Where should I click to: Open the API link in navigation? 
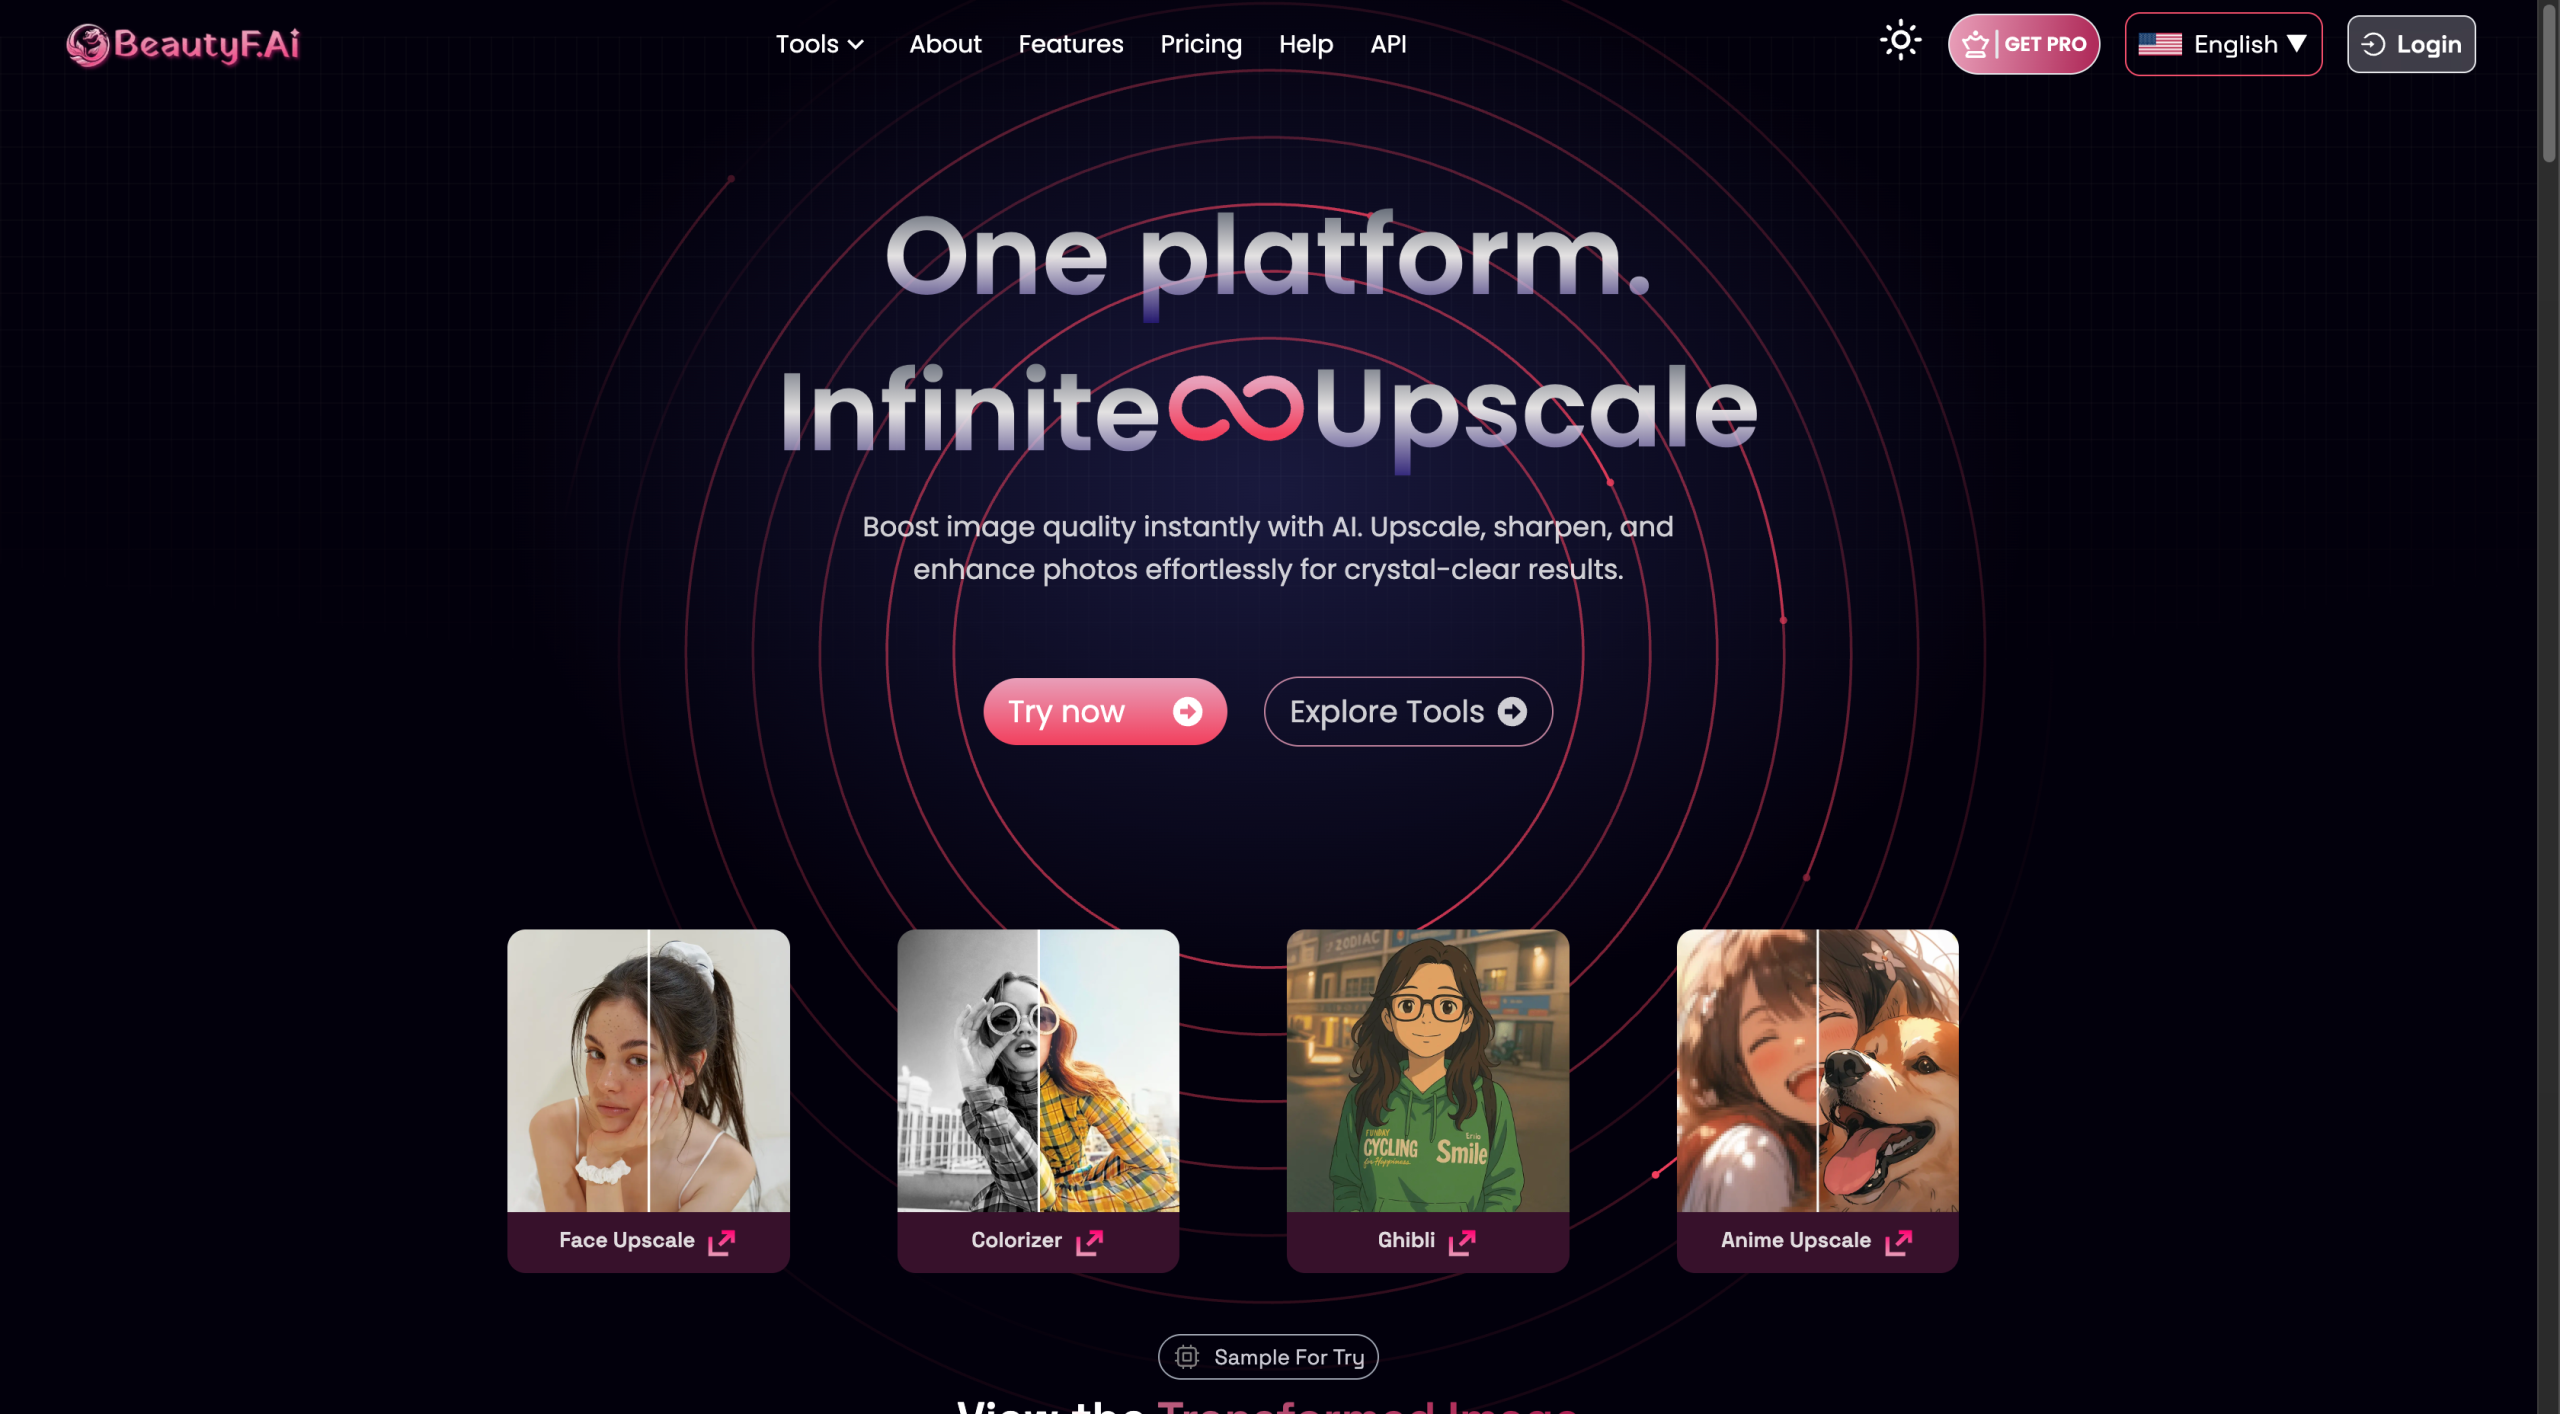coord(1388,44)
